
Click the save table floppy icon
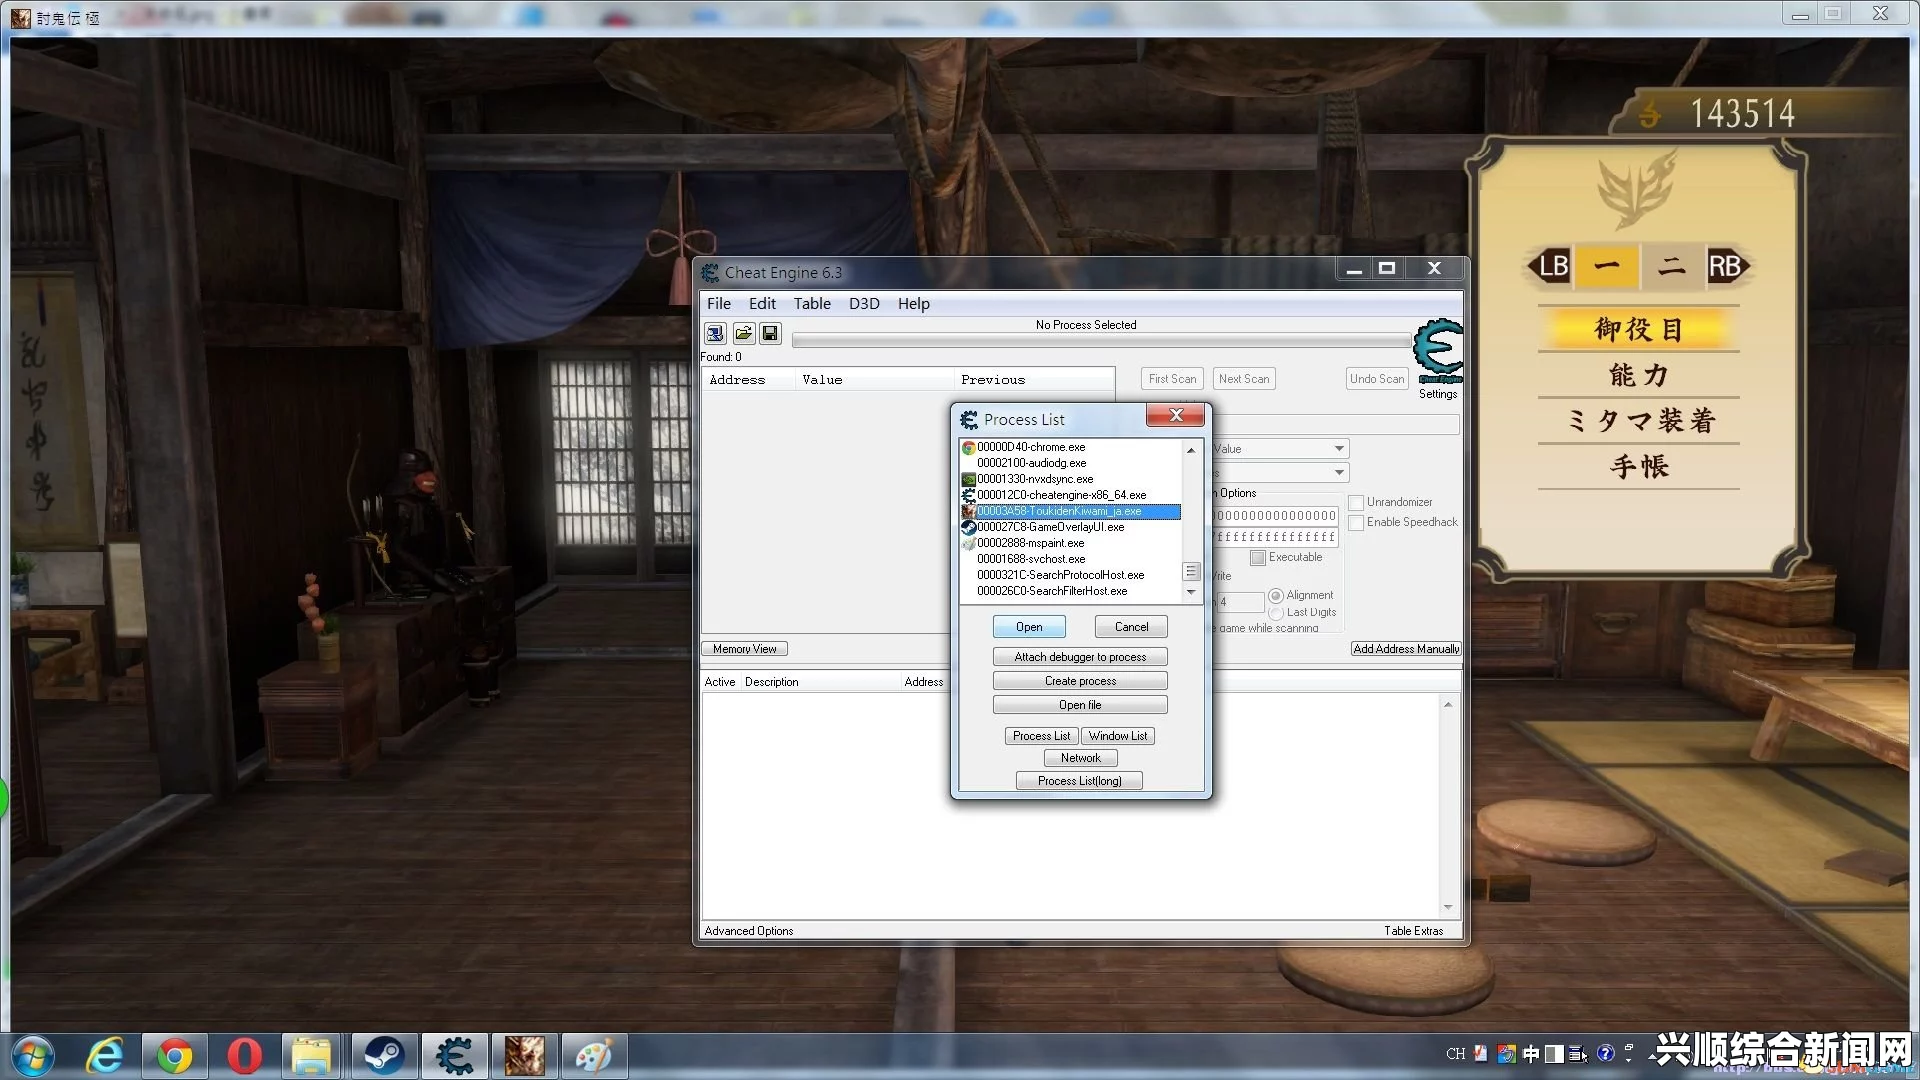(770, 333)
